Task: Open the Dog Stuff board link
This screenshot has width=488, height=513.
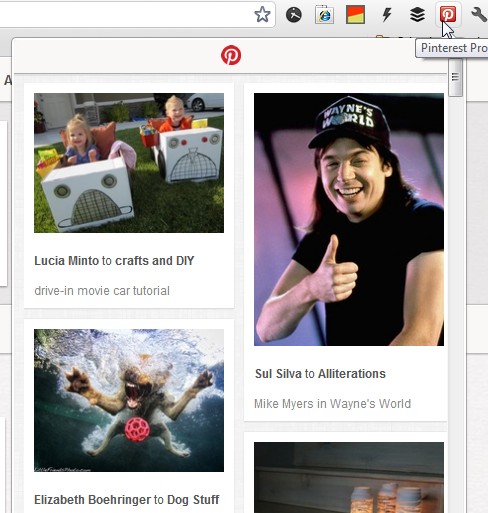Action: (193, 500)
